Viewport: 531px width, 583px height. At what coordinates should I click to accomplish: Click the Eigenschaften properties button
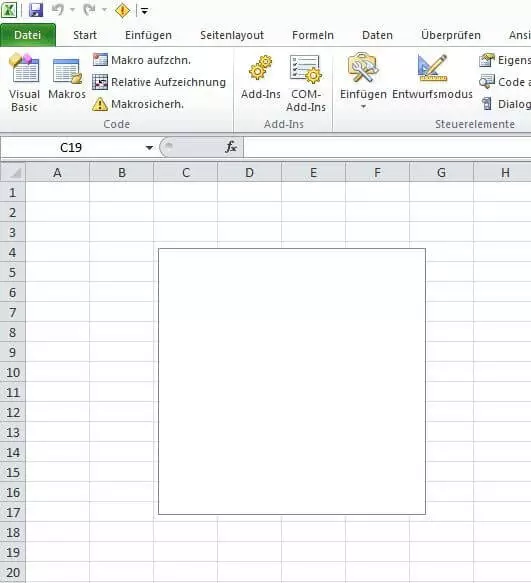[505, 60]
